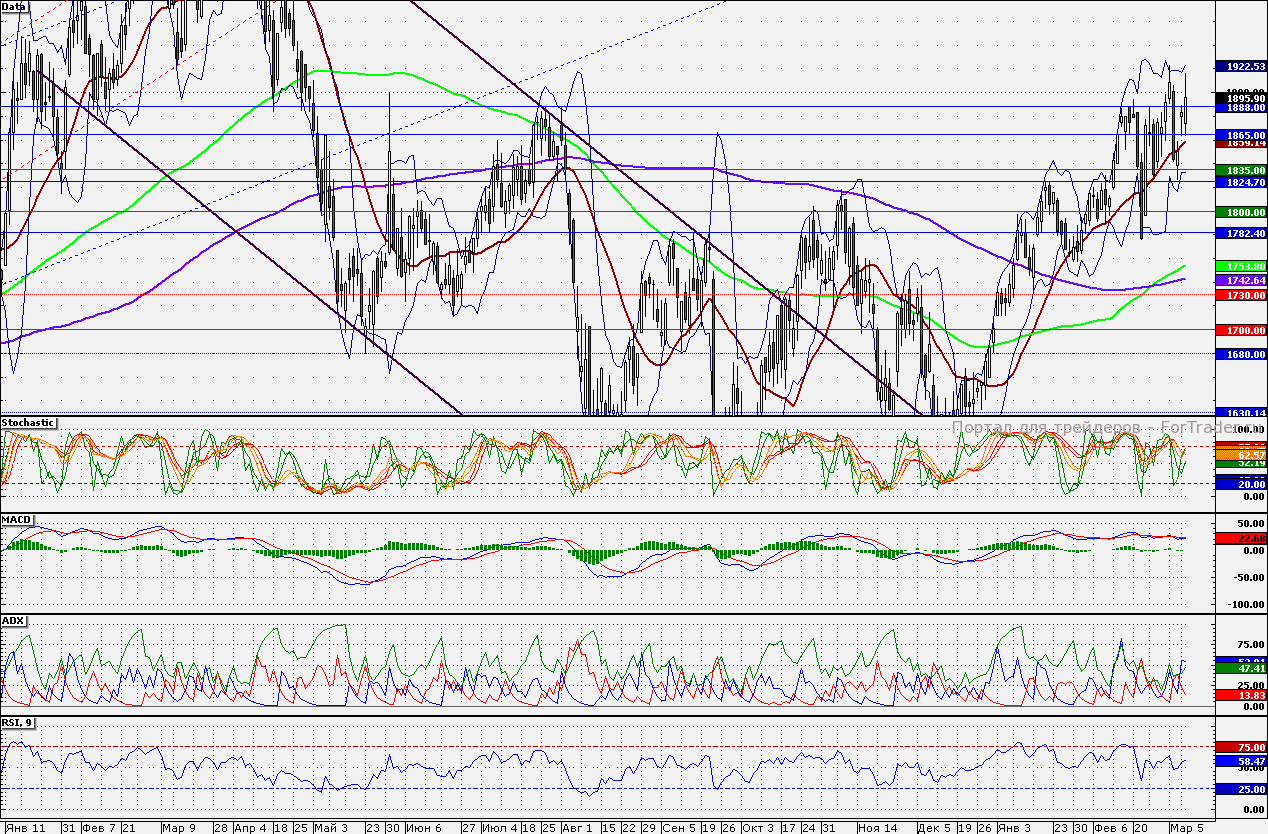
Task: Select the Stochastic indicator panel label
Action: (x=29, y=423)
